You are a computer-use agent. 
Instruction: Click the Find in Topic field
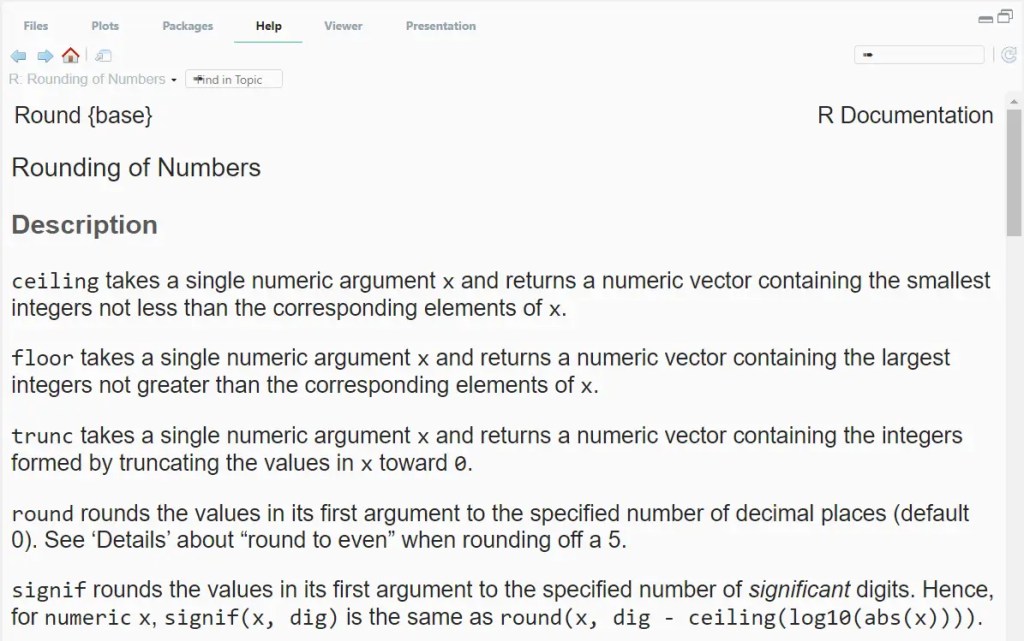tap(234, 79)
